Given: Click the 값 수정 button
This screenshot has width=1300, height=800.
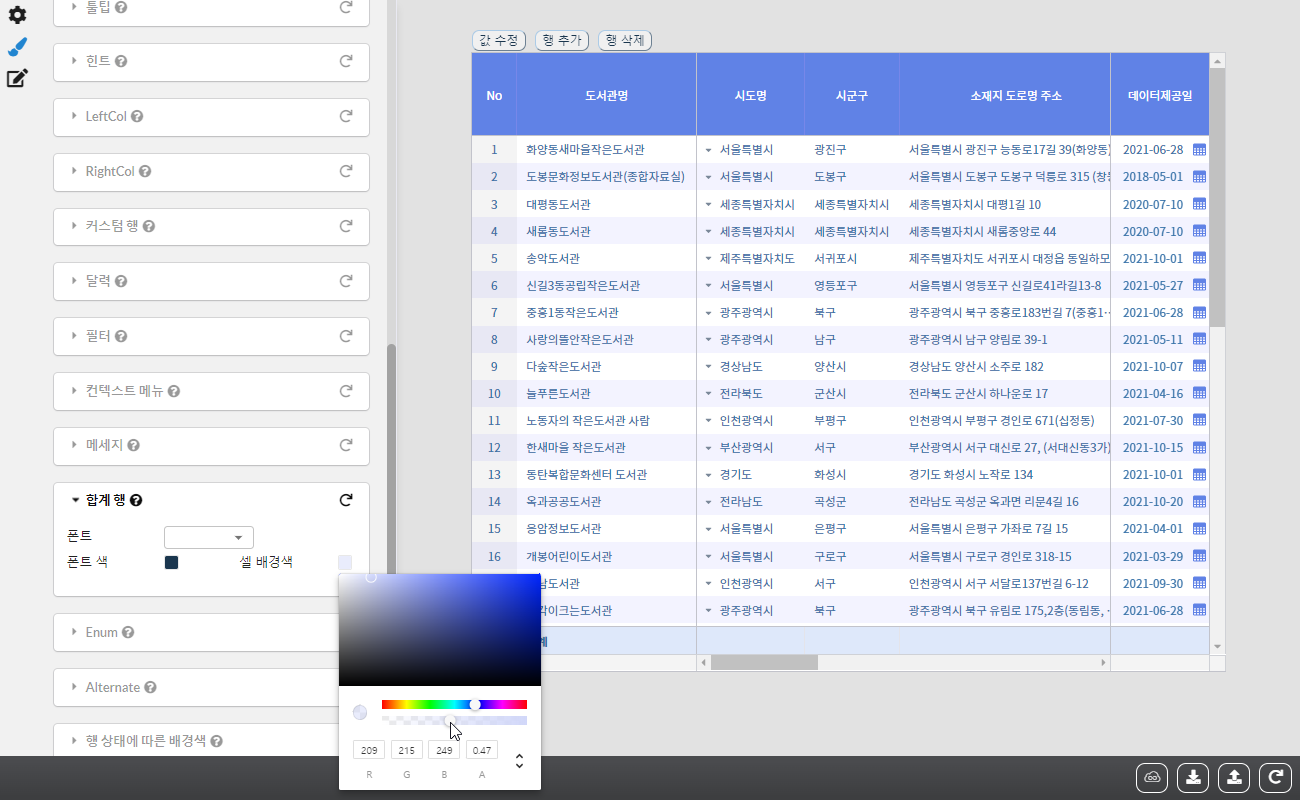Looking at the screenshot, I should click(499, 40).
